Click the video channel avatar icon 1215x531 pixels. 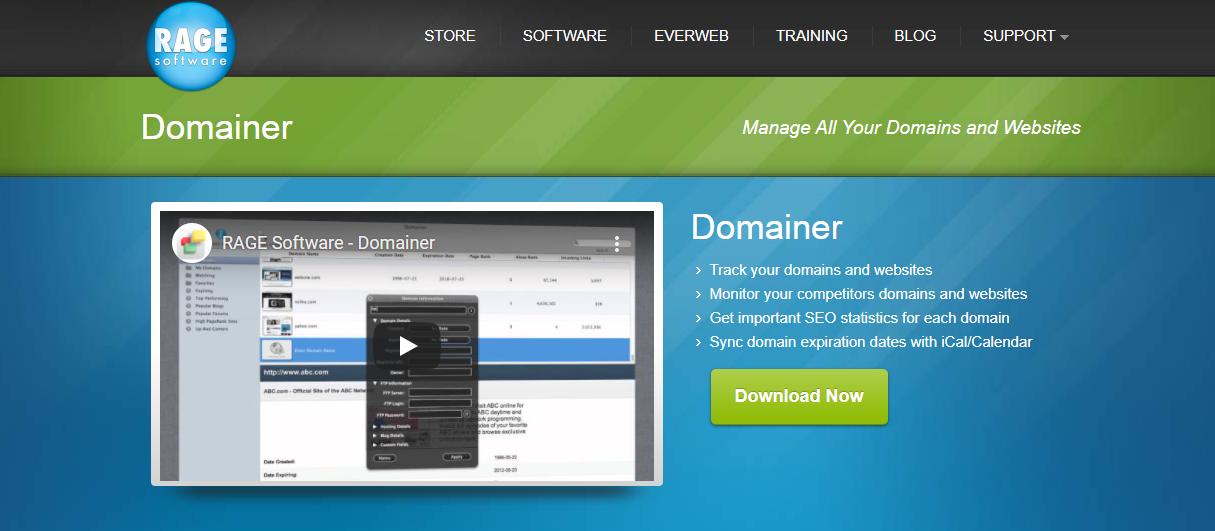point(191,242)
